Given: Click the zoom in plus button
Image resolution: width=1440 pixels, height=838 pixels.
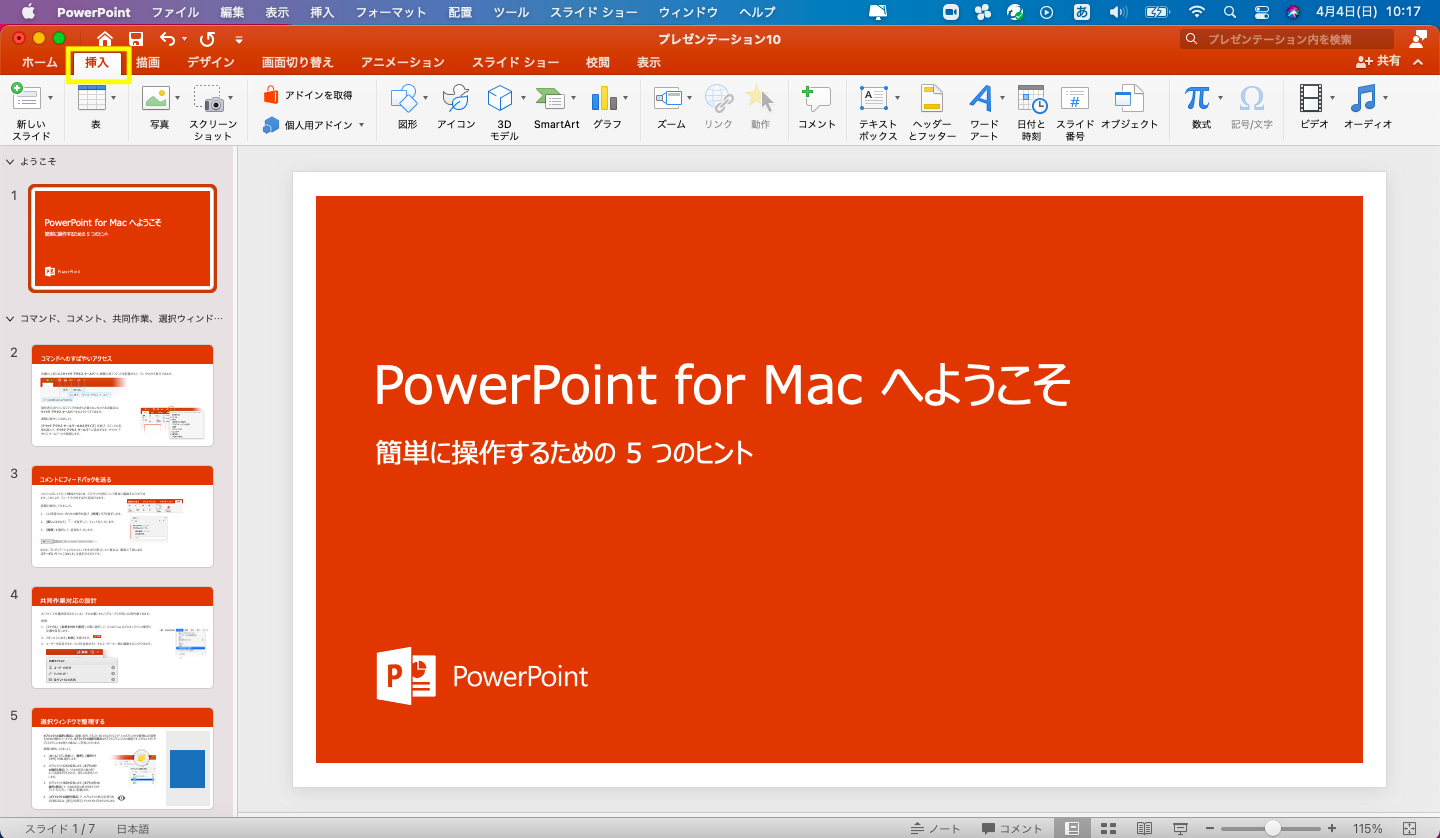Looking at the screenshot, I should (x=1332, y=828).
